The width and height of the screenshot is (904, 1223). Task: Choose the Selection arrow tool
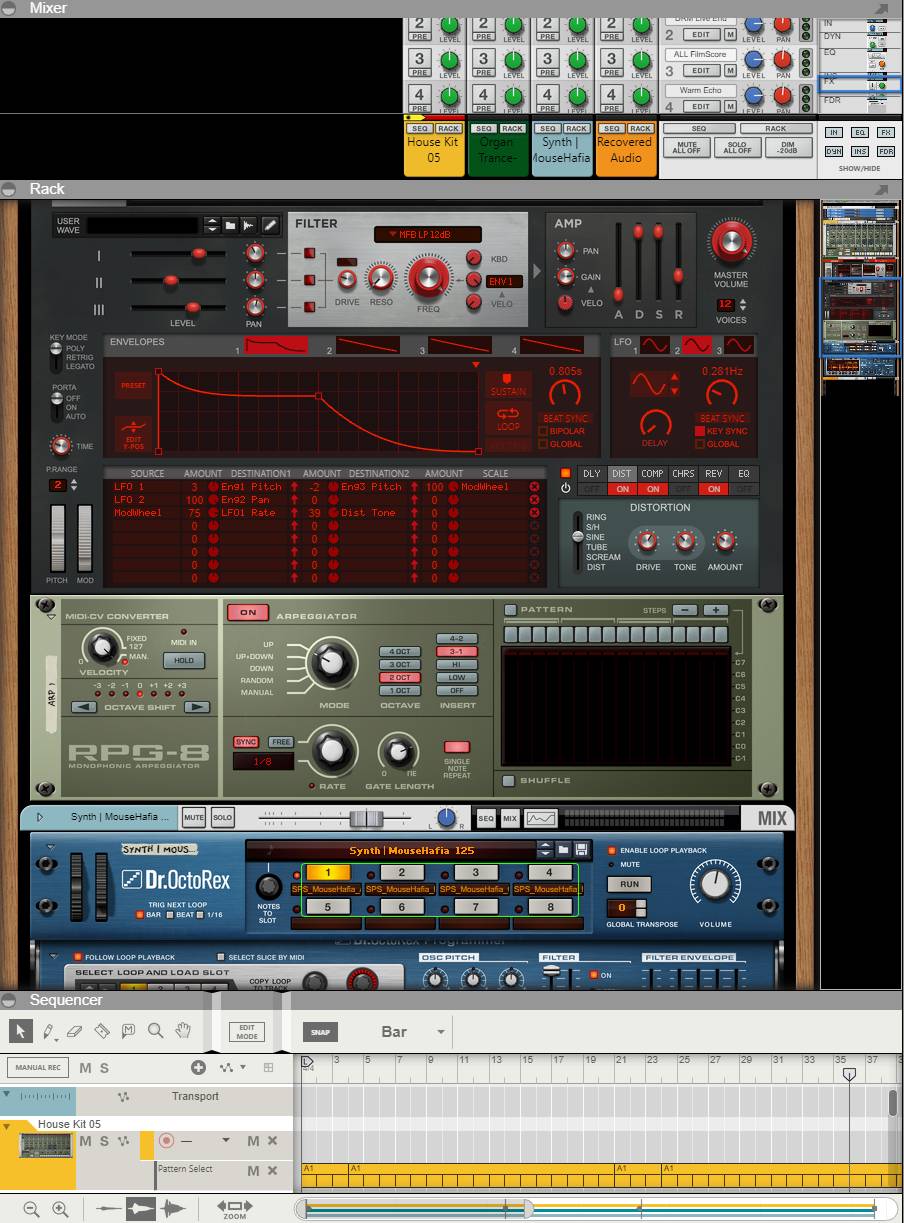[x=20, y=1031]
